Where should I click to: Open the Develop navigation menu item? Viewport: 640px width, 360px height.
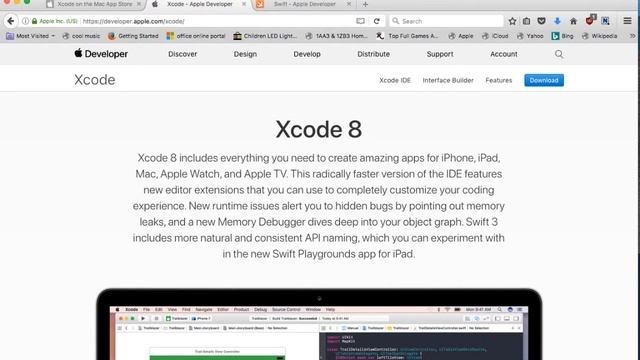307,54
